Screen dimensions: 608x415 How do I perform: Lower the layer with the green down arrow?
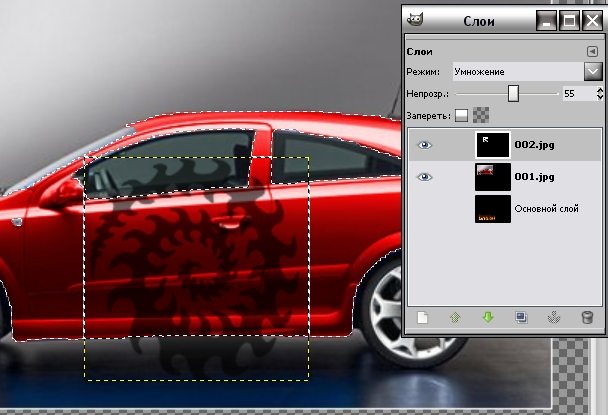coord(488,318)
